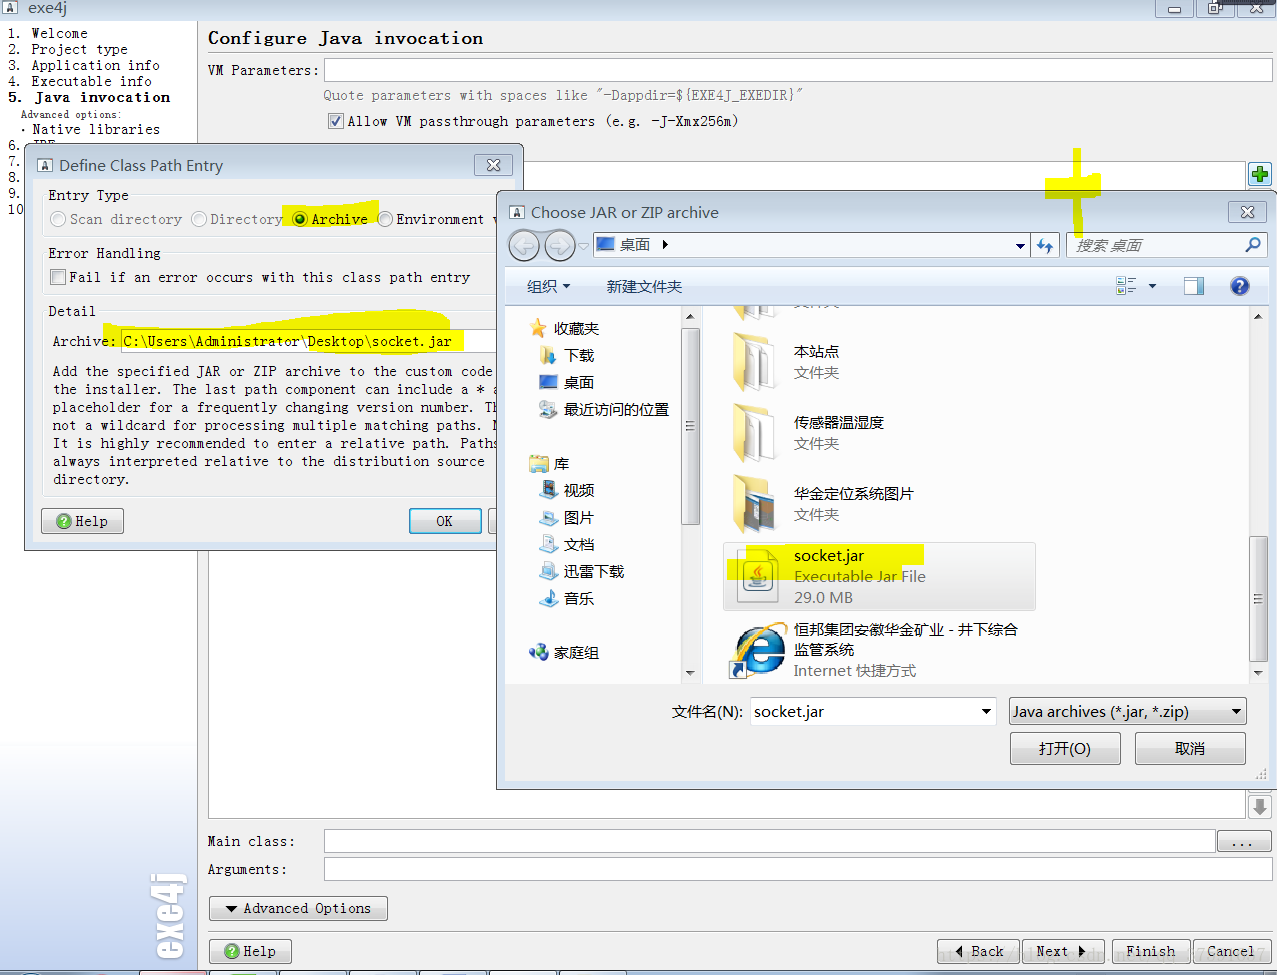Click main class browse ... button
Image resolution: width=1277 pixels, height=975 pixels.
coord(1243,842)
